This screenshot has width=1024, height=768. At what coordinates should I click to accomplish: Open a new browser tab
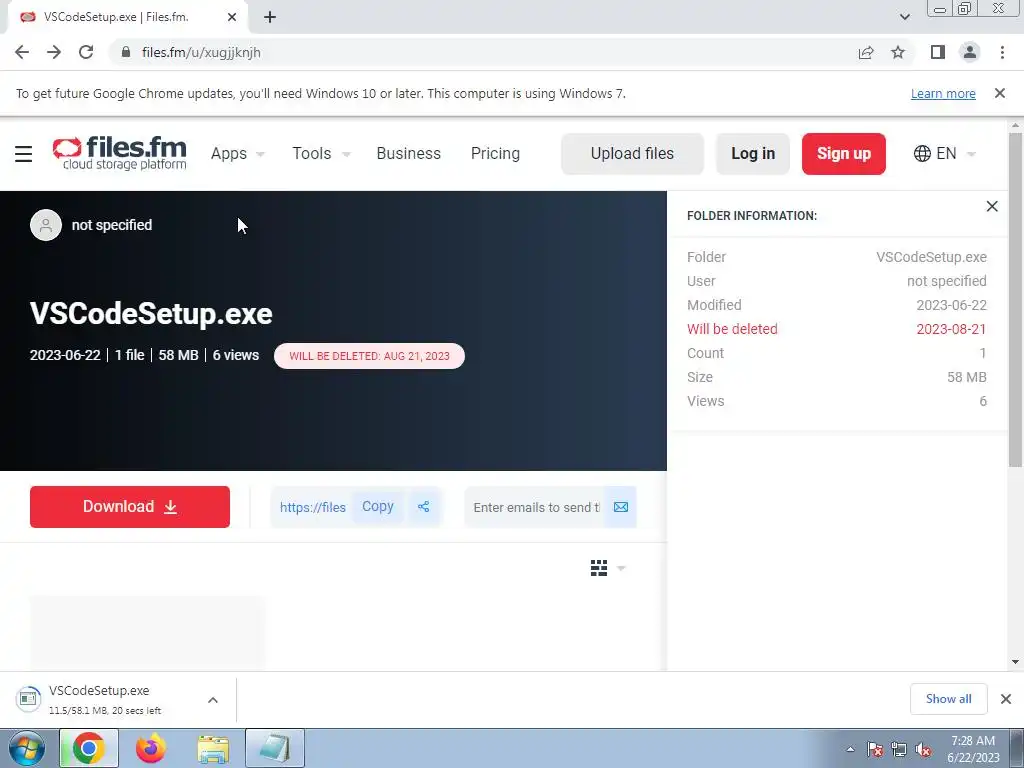[270, 17]
